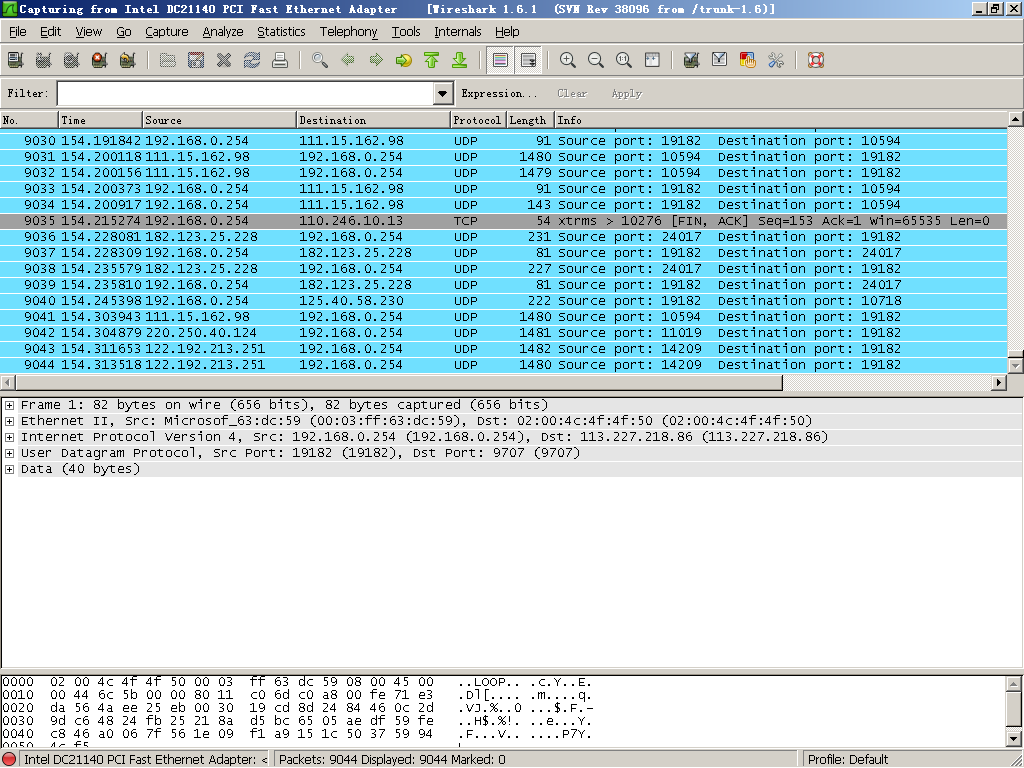Open the View menu
Screen dimensions: 1024x768
pyautogui.click(x=88, y=31)
